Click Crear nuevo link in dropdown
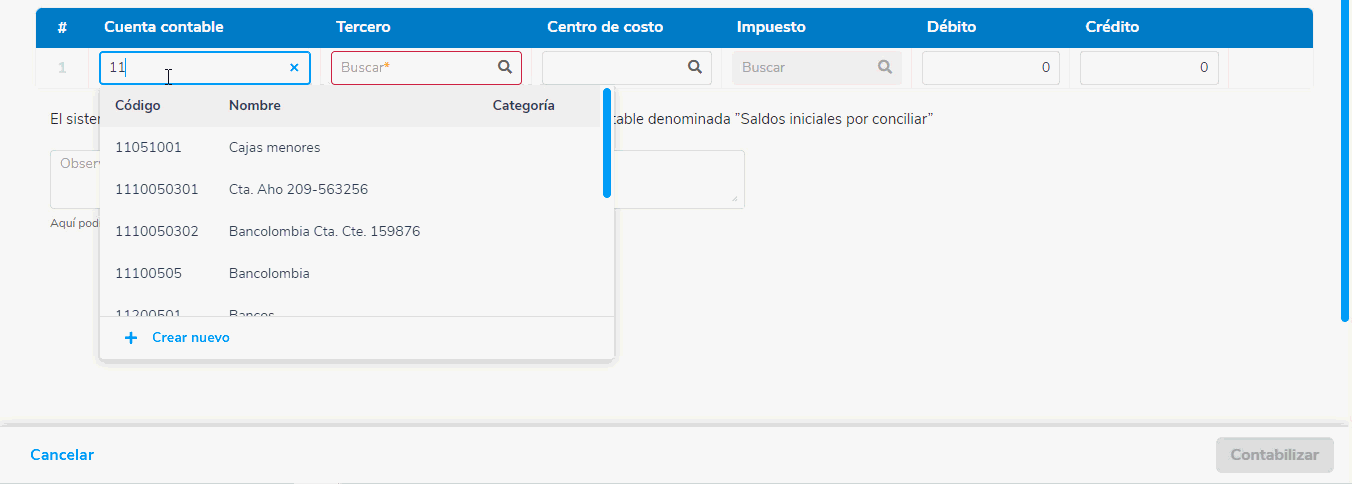The image size is (1352, 484). pos(190,338)
